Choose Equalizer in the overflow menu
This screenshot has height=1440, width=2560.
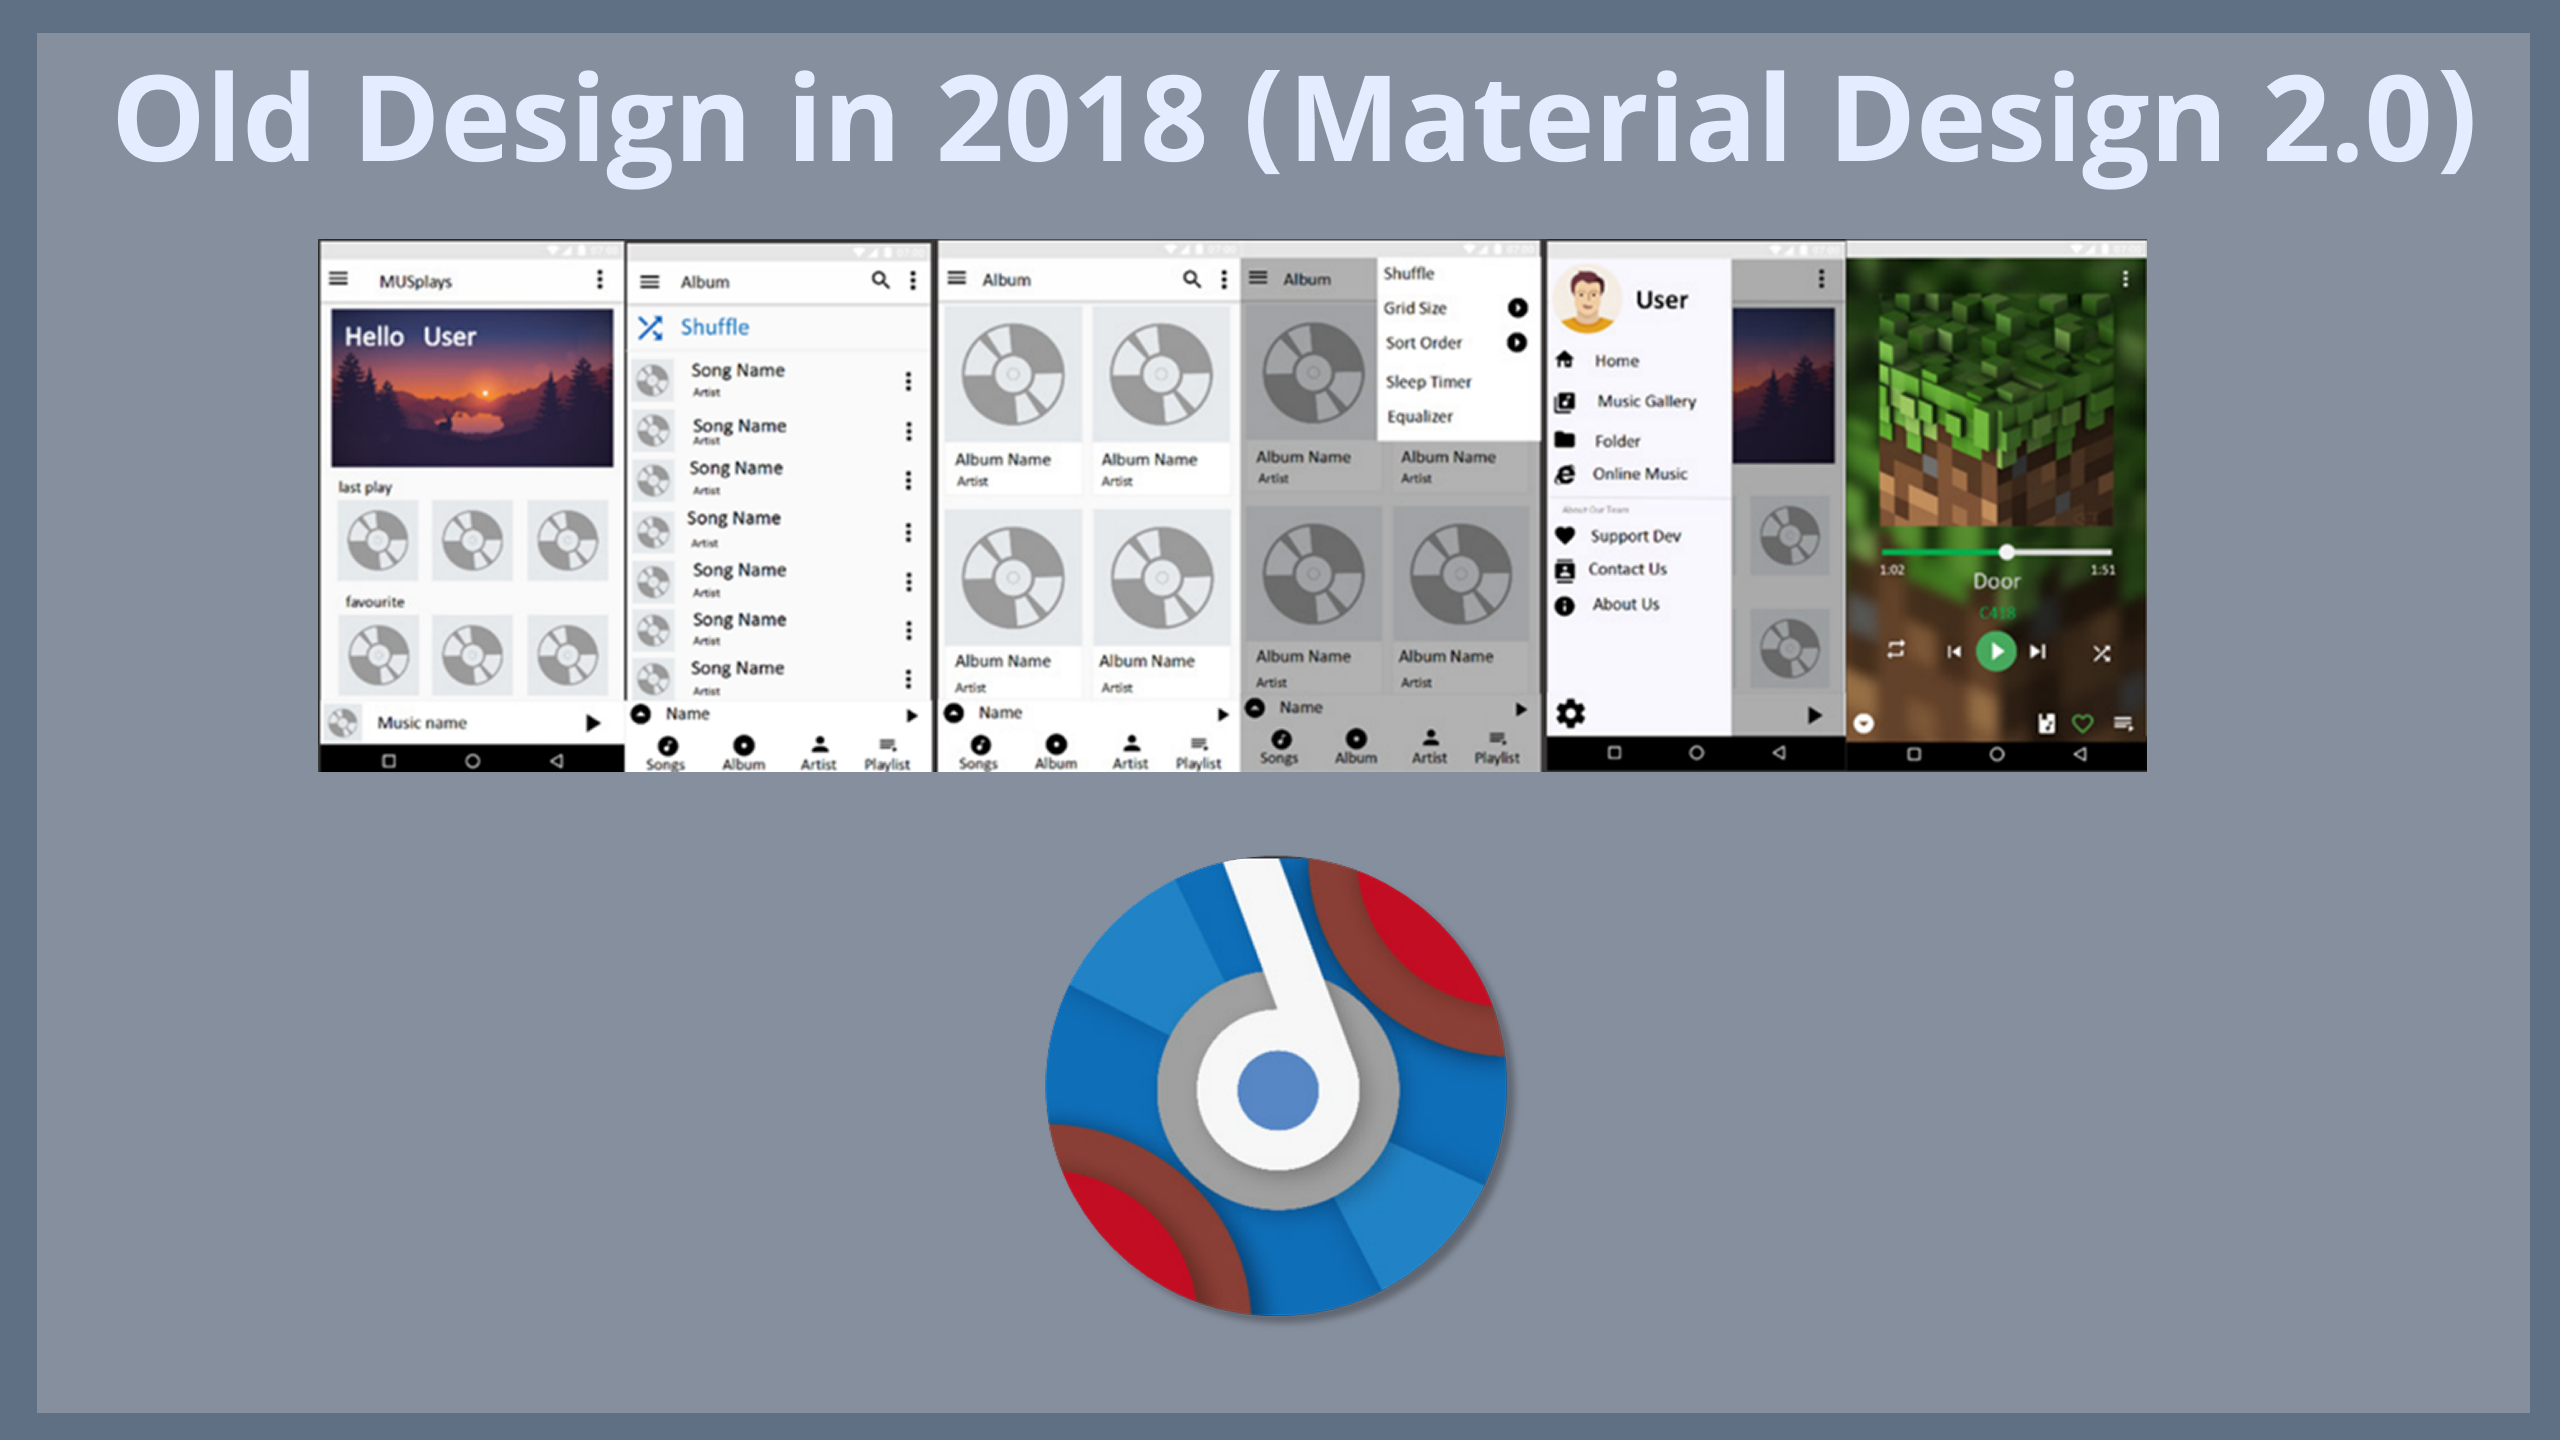[1420, 416]
